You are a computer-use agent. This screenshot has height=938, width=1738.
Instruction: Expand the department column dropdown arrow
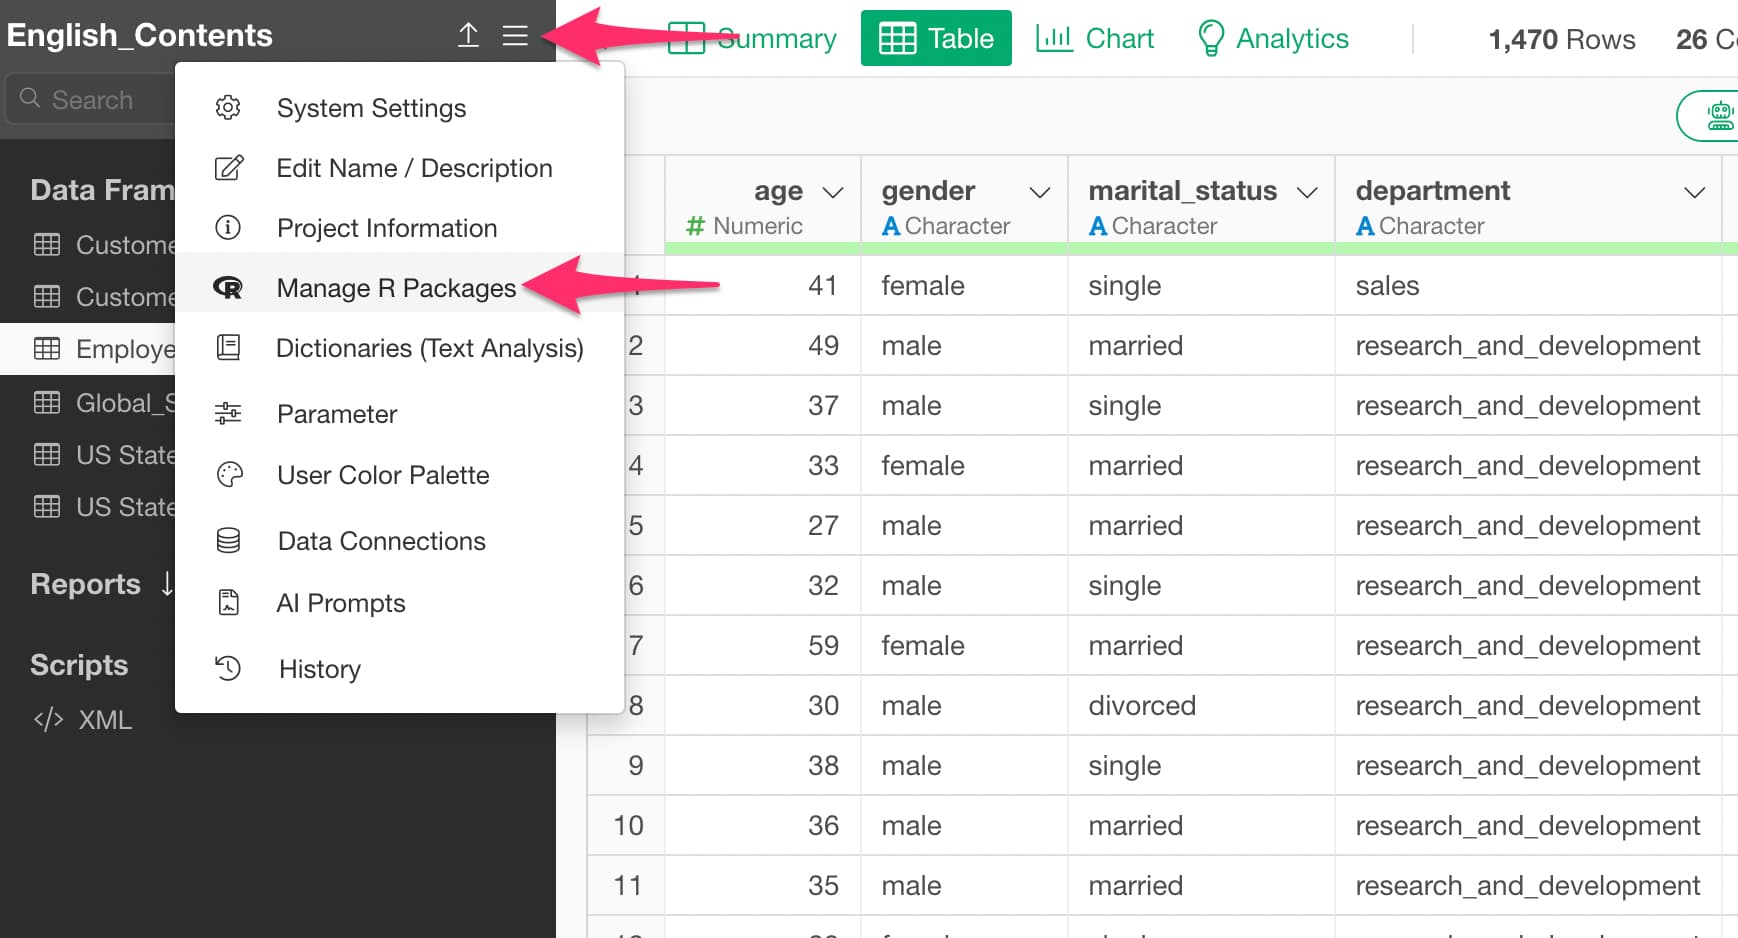1693,192
